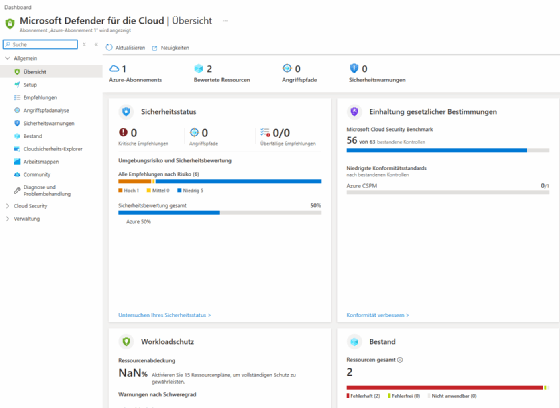Click the purple regulatory compliance shield icon
Viewport: 560px width, 408px height.
tap(354, 112)
